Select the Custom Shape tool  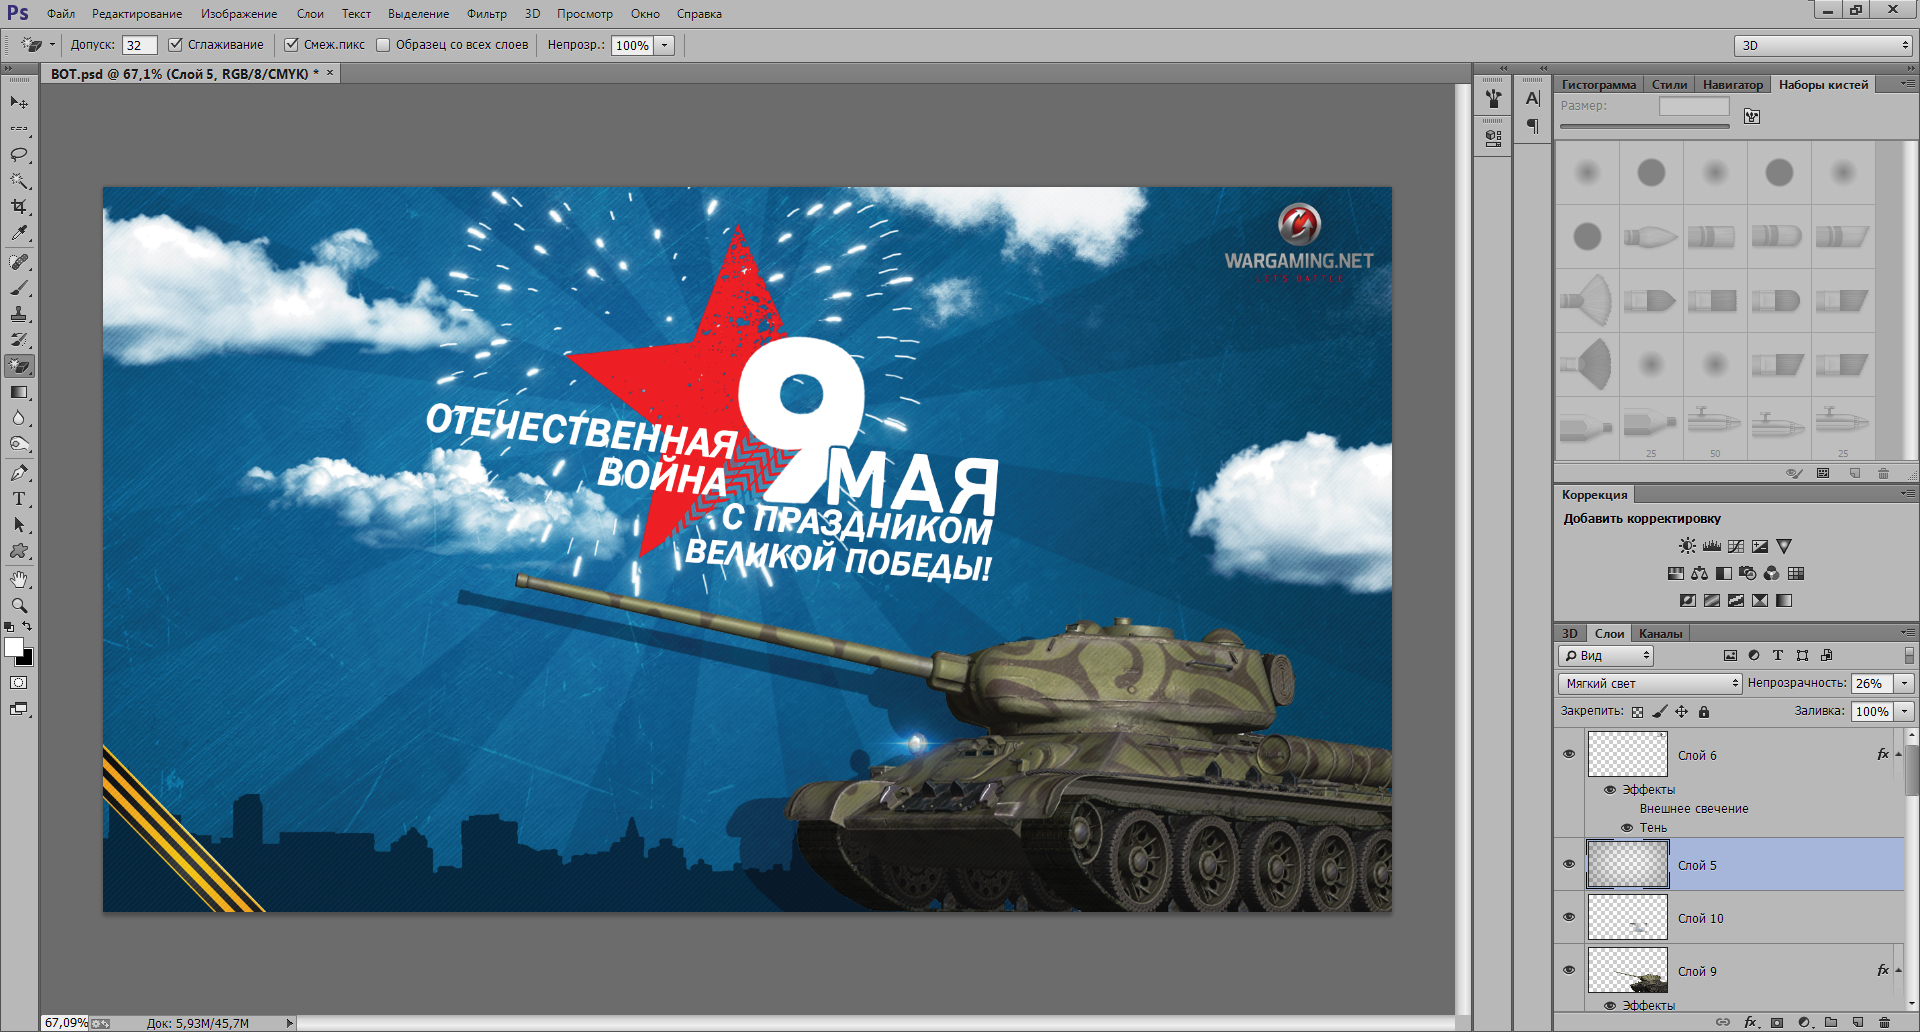[x=19, y=551]
